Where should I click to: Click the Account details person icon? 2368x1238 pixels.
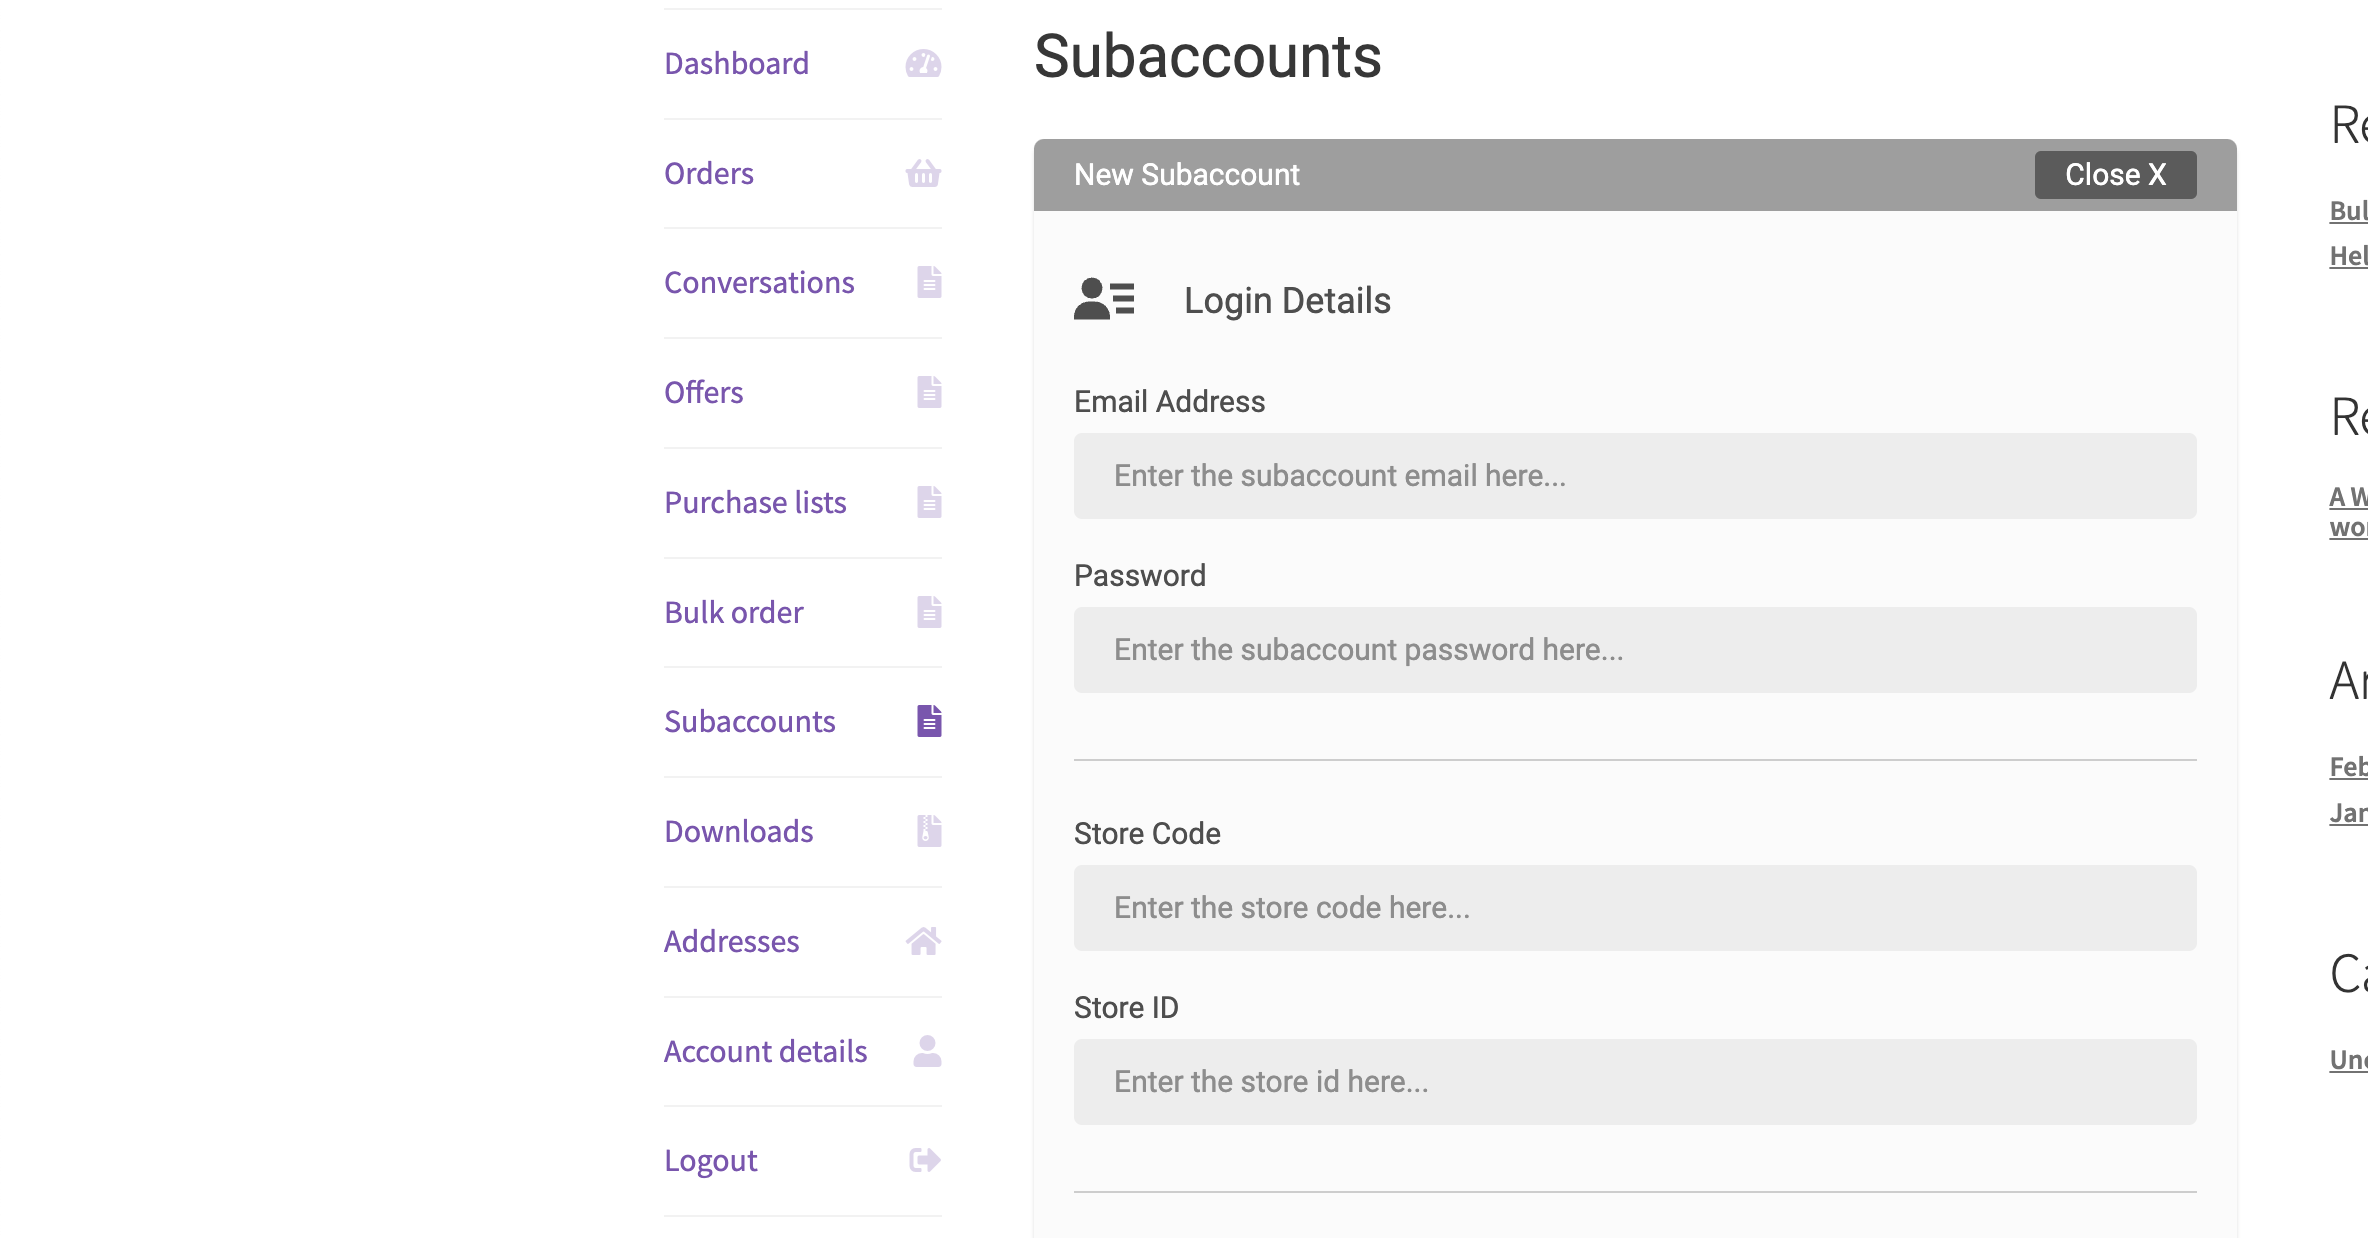pos(927,1051)
